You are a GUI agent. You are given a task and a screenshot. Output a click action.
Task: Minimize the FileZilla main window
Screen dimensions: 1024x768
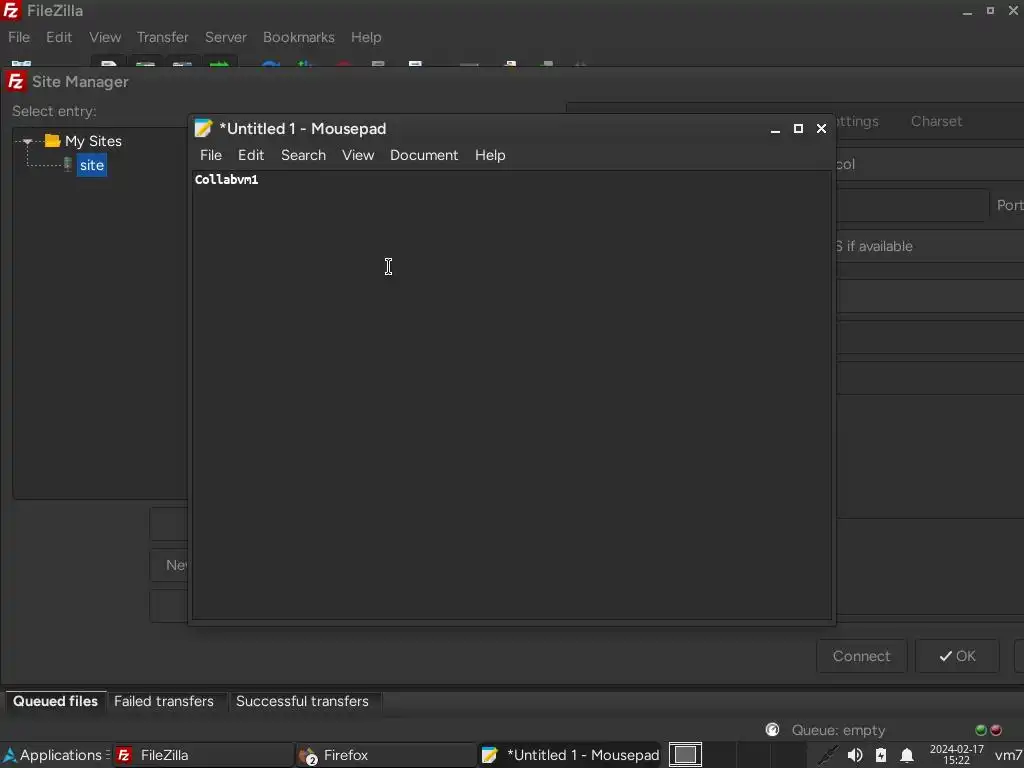(x=967, y=11)
